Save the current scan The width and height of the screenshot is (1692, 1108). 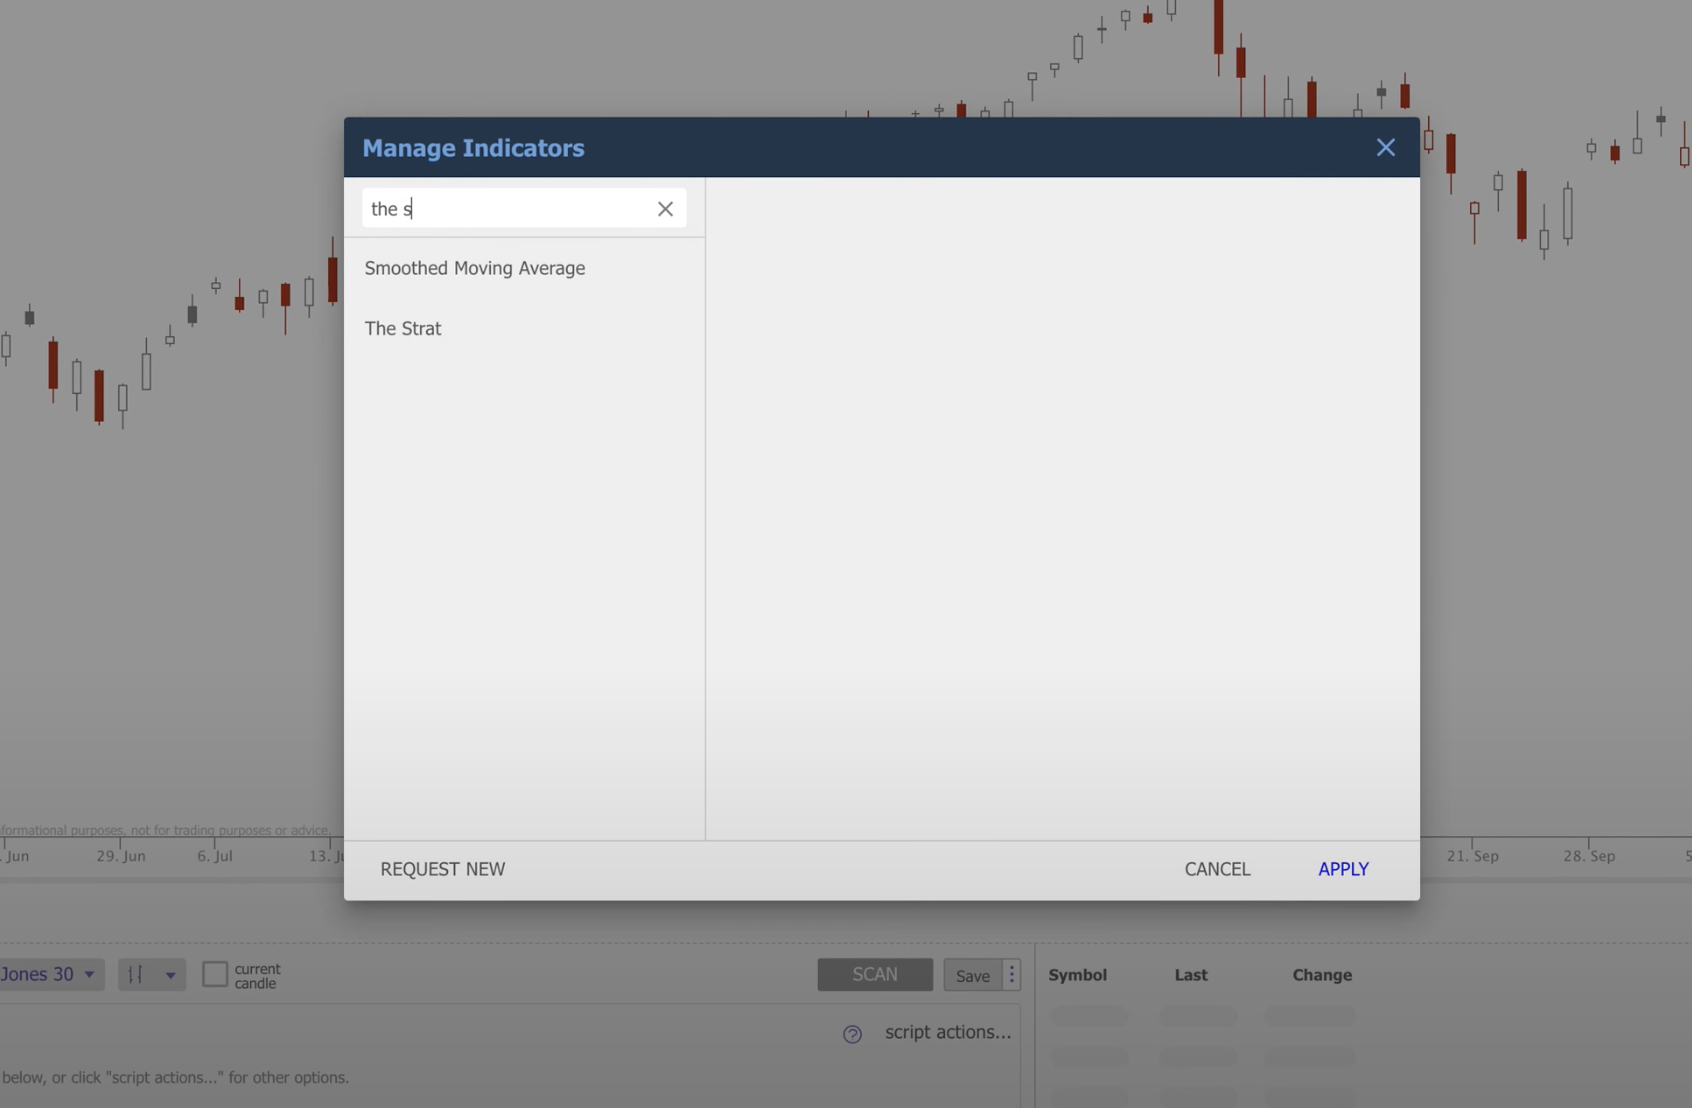point(971,975)
